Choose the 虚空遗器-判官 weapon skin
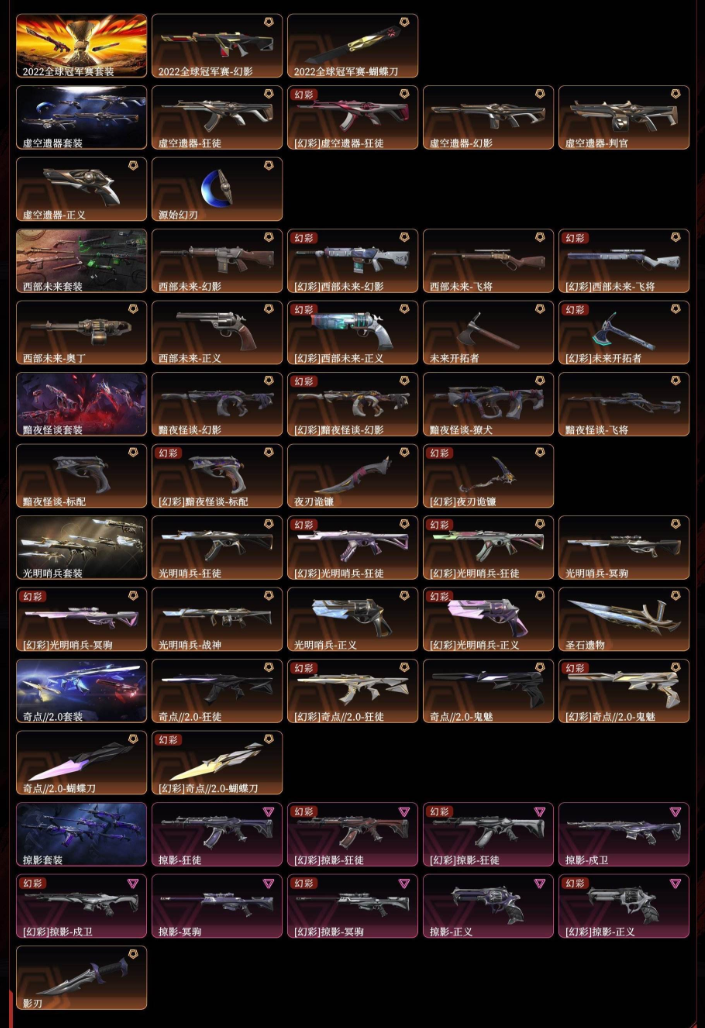The image size is (705, 1028). [624, 117]
